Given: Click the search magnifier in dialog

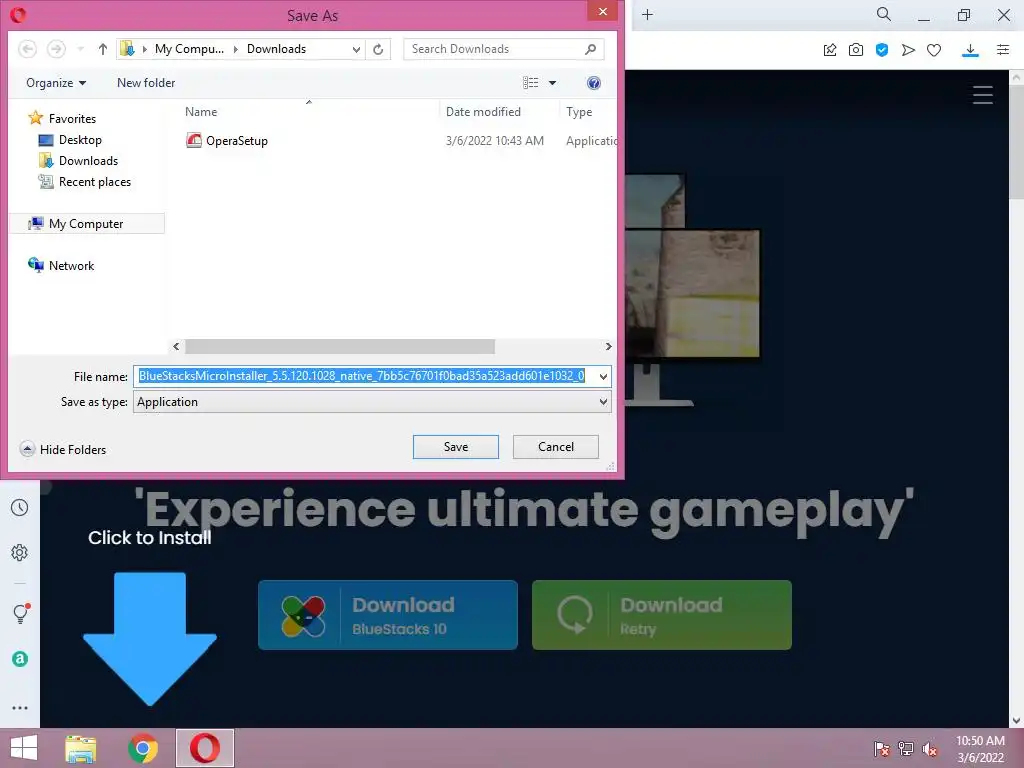Looking at the screenshot, I should [x=590, y=49].
